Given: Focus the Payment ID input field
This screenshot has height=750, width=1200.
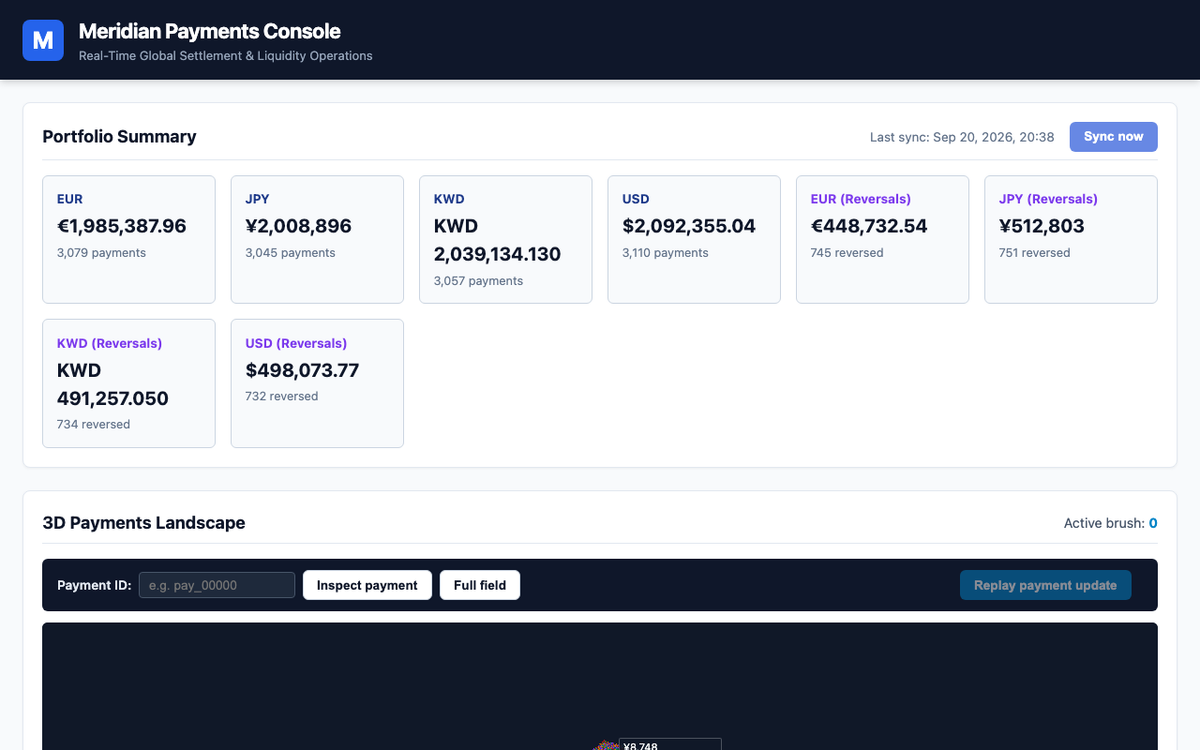Looking at the screenshot, I should [217, 585].
